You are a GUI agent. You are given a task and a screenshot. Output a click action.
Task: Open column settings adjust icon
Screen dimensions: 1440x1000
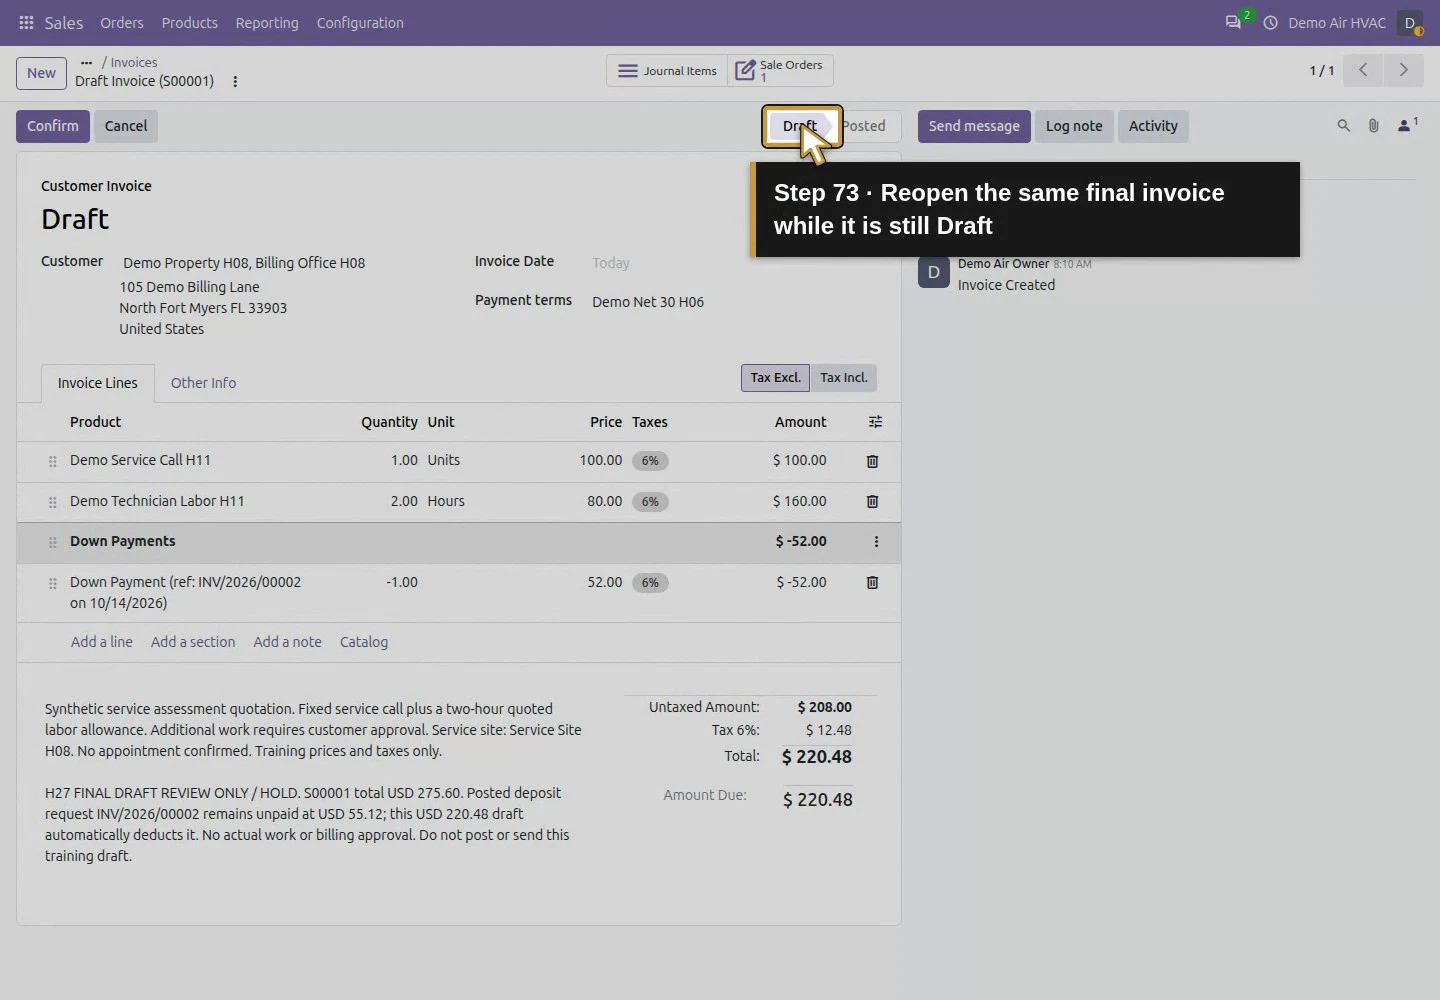[875, 422]
